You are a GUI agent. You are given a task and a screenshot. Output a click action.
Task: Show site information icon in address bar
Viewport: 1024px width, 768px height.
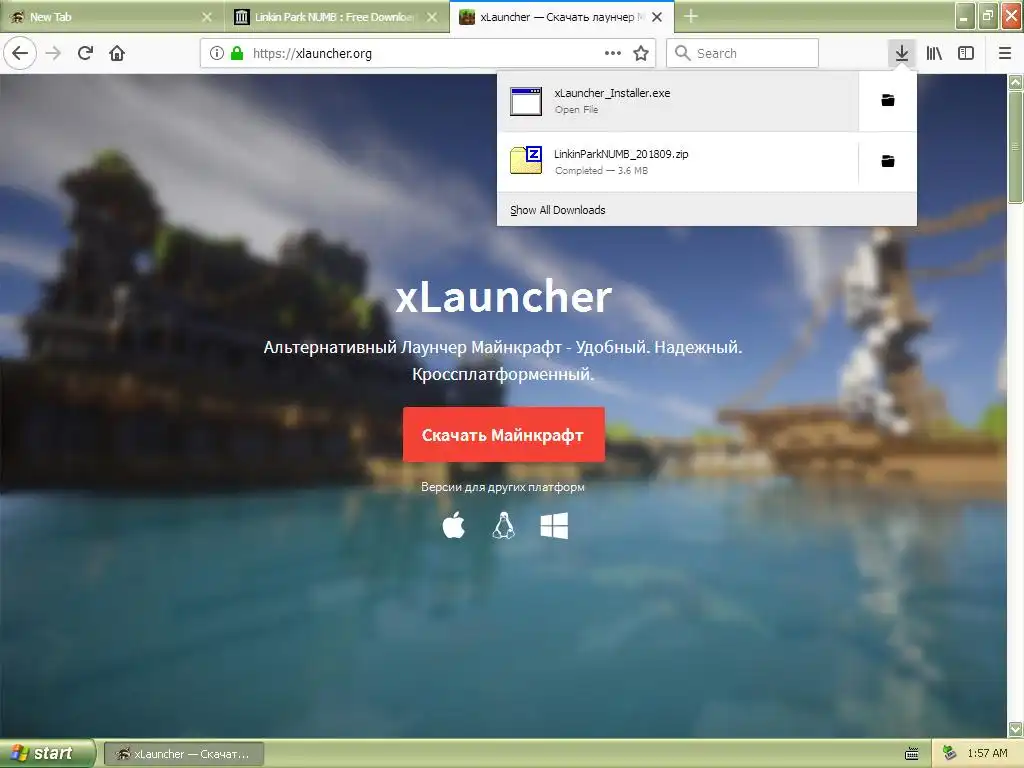point(217,53)
